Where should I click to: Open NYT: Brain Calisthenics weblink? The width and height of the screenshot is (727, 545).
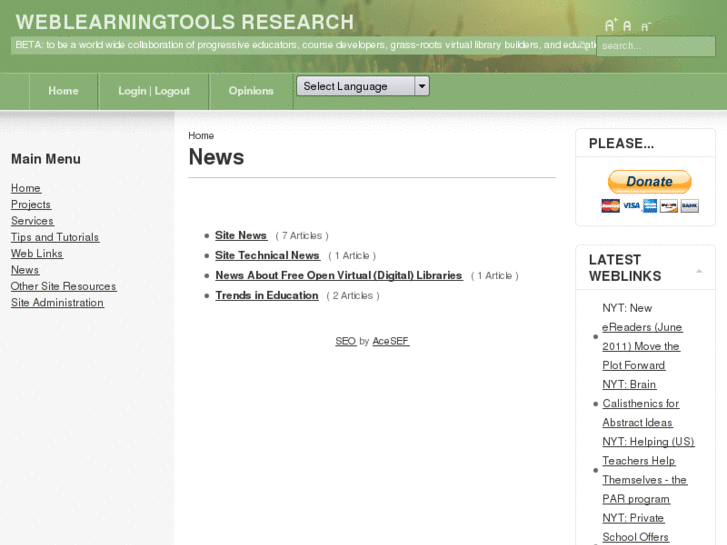point(641,404)
